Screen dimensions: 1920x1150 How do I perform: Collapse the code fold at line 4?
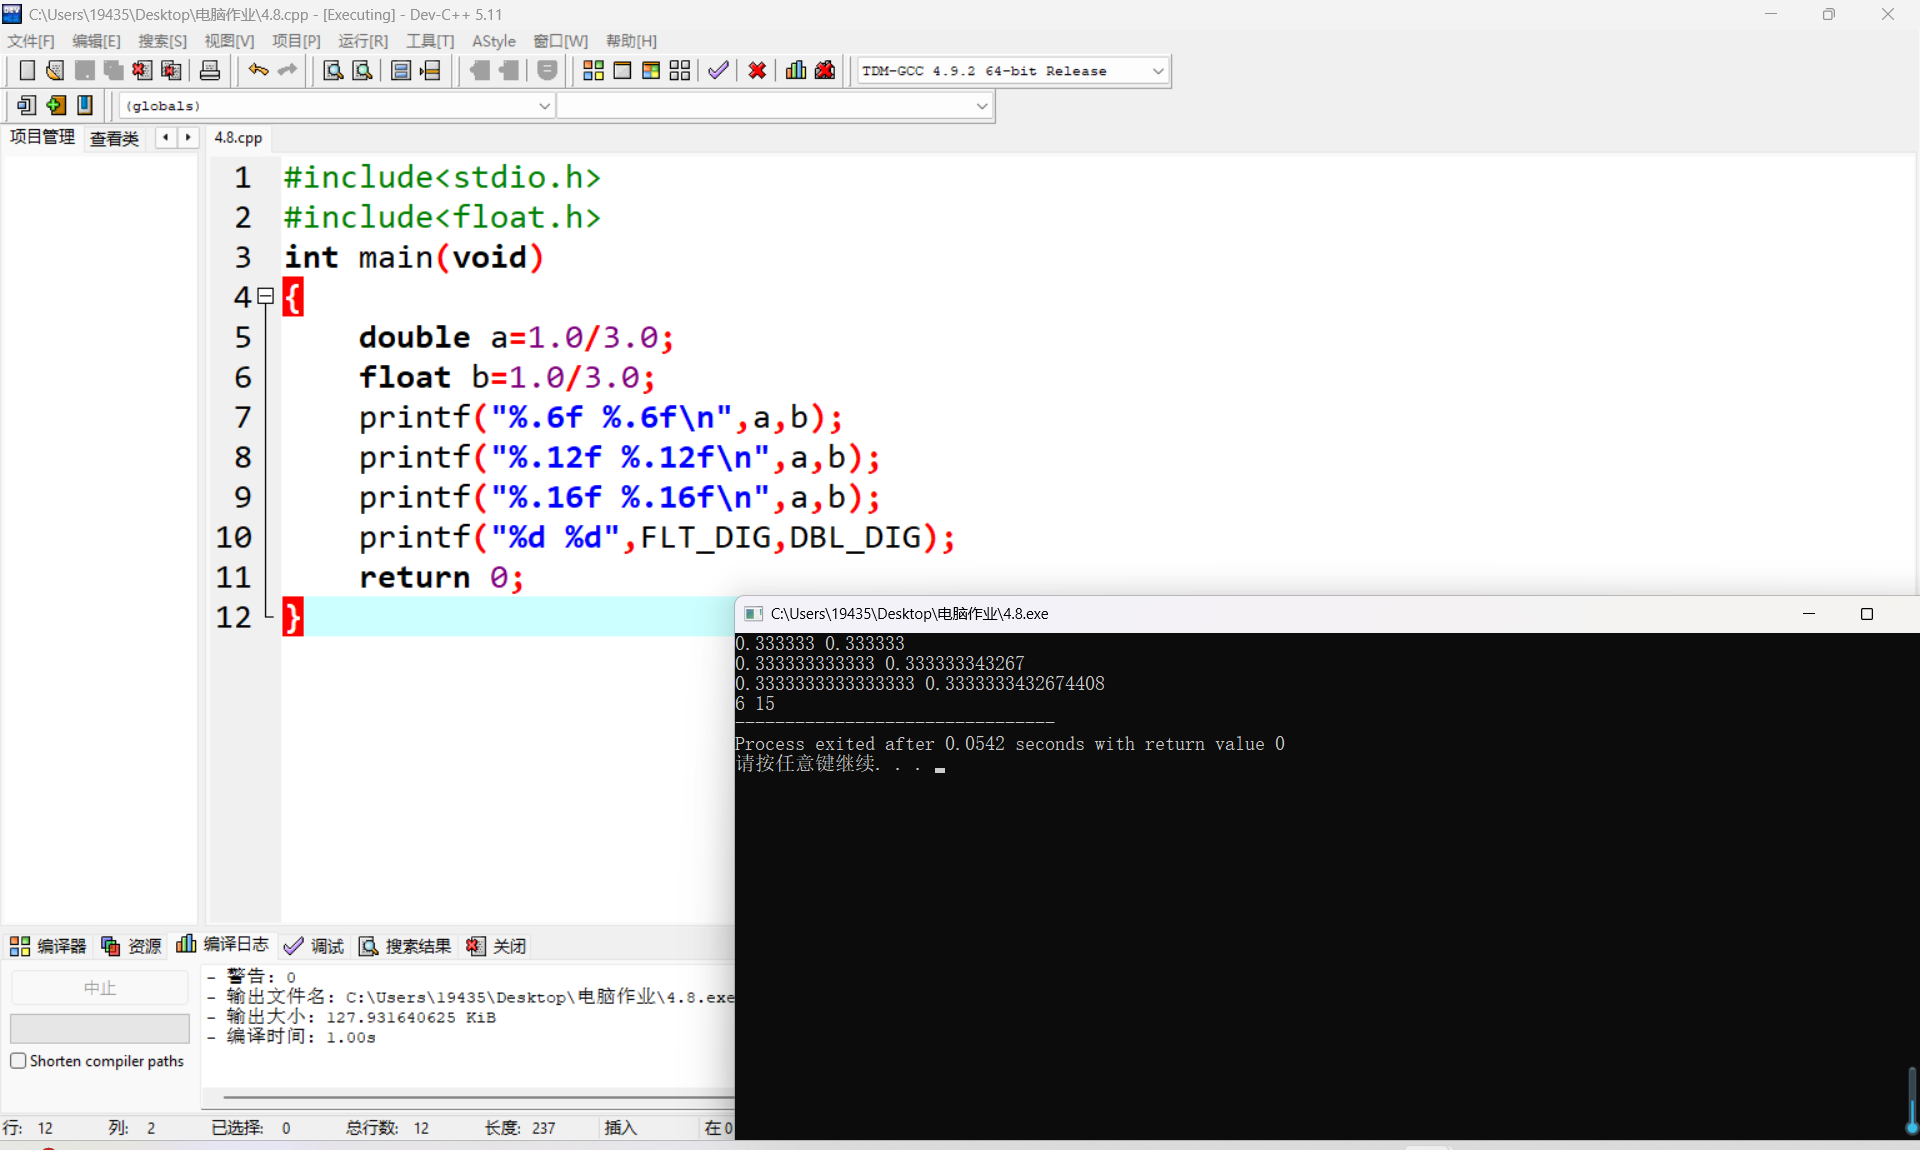click(x=266, y=296)
